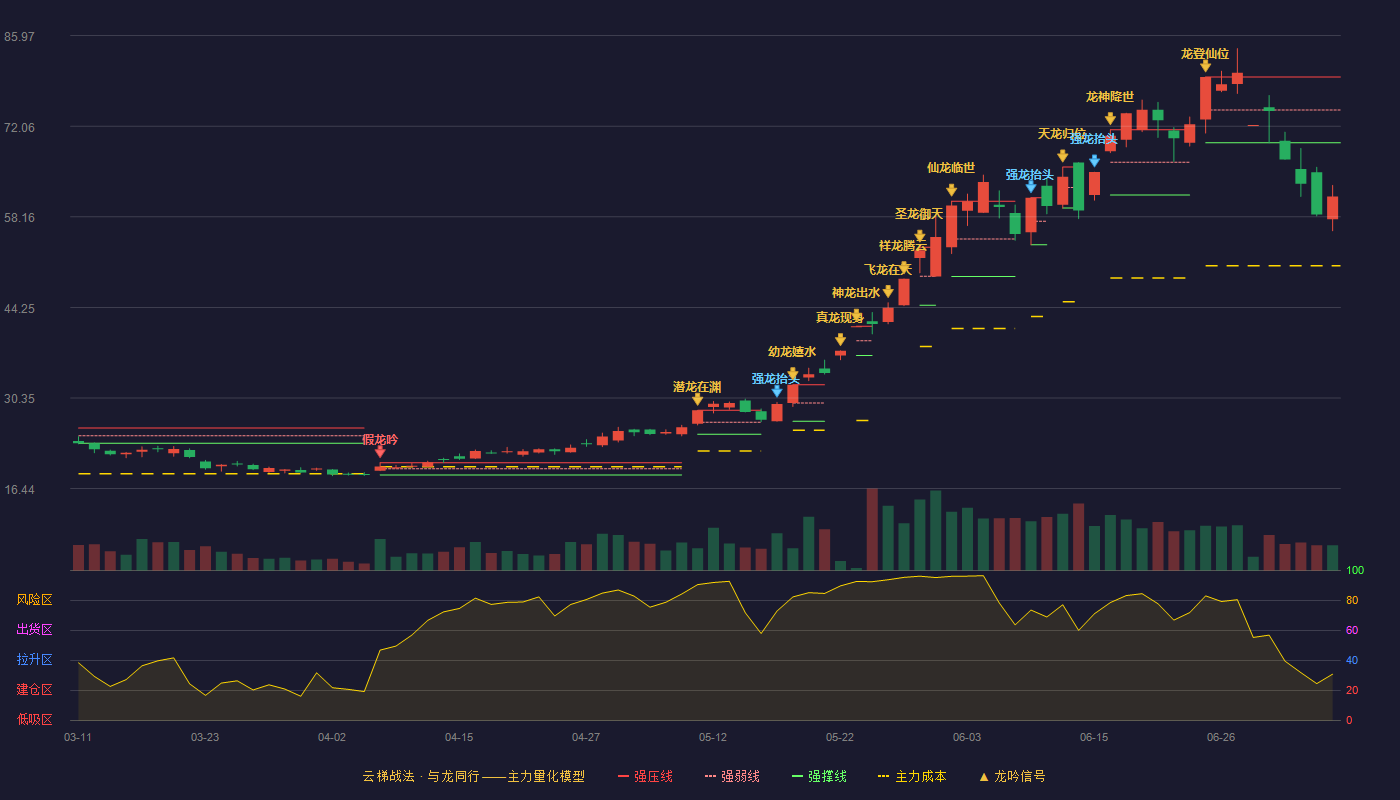Click the 03-23 date label
The height and width of the screenshot is (800, 1400).
[205, 737]
